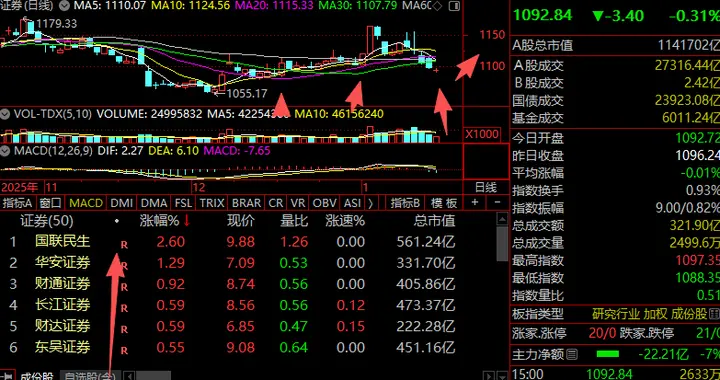Viewport: 720px width, 380px height.
Task: Open the VOL-TDX indicator dropdown arrow
Action: pos(5,114)
